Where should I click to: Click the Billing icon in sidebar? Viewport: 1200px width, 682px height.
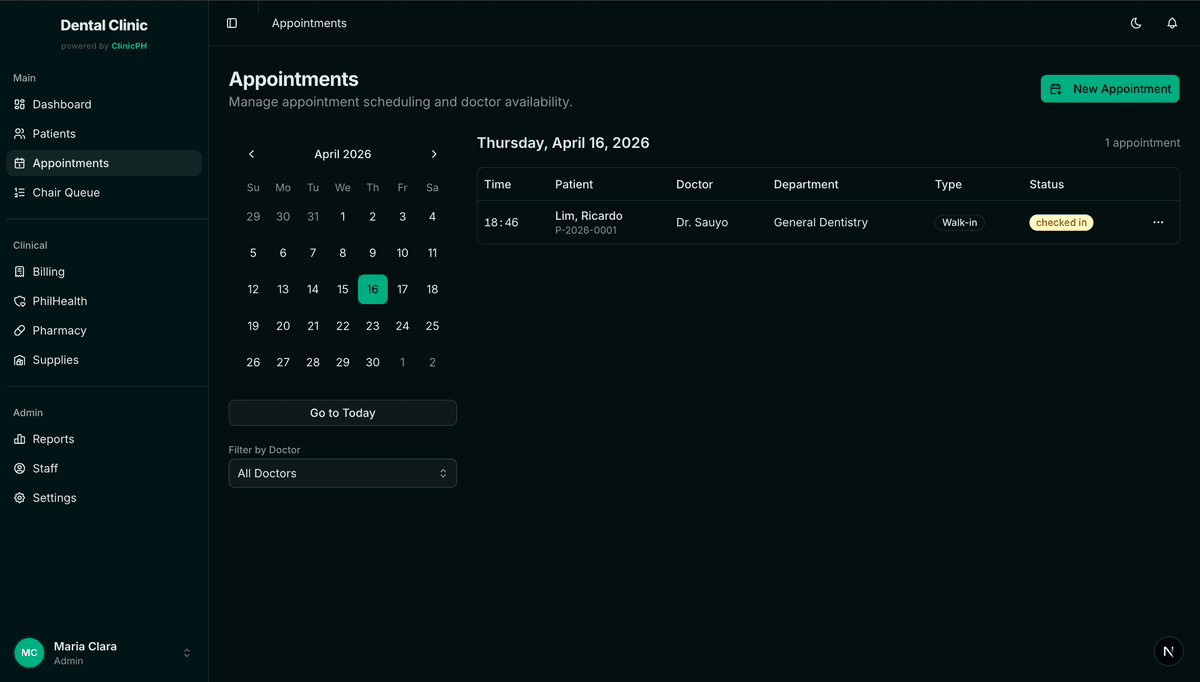[20, 271]
